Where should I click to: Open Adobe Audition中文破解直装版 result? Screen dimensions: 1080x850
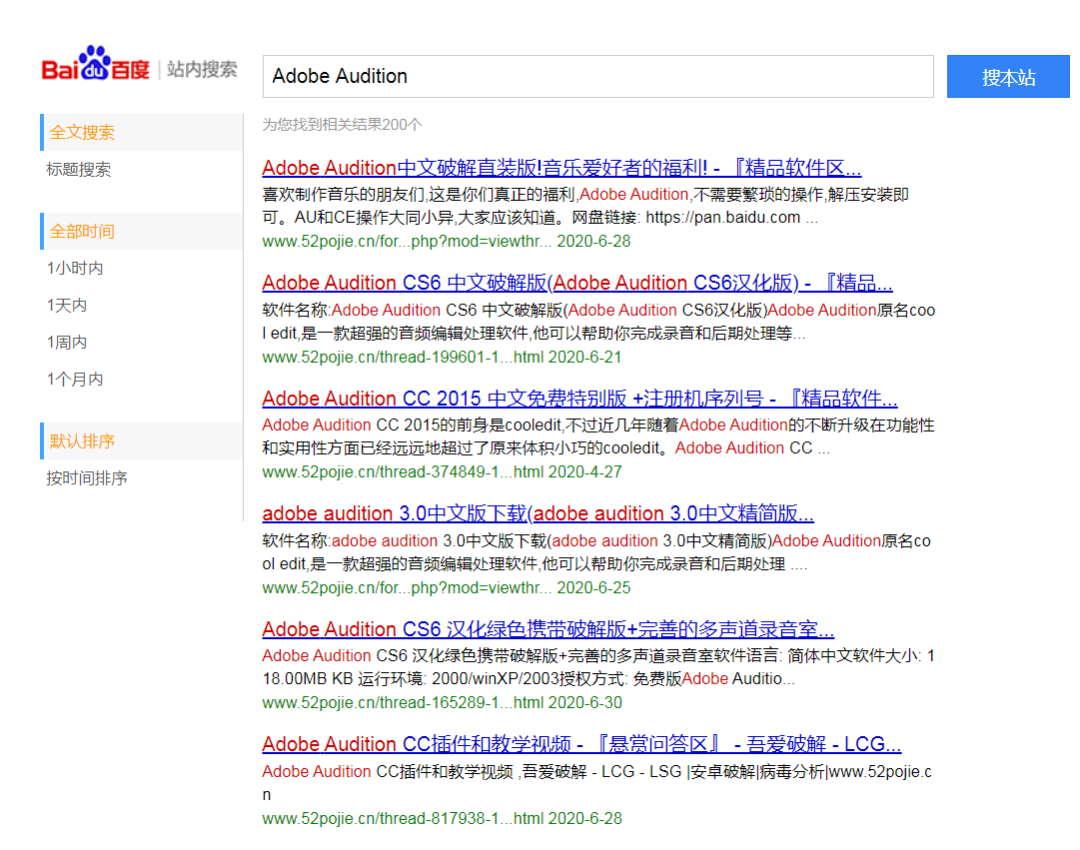[x=561, y=167]
